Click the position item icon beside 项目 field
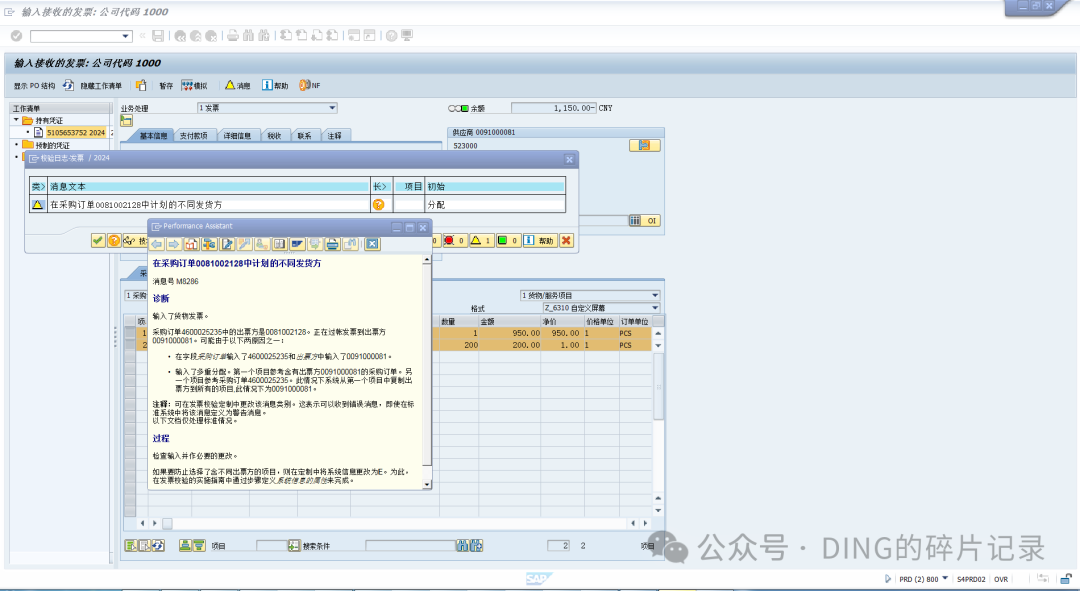The image size is (1080, 591). point(294,546)
